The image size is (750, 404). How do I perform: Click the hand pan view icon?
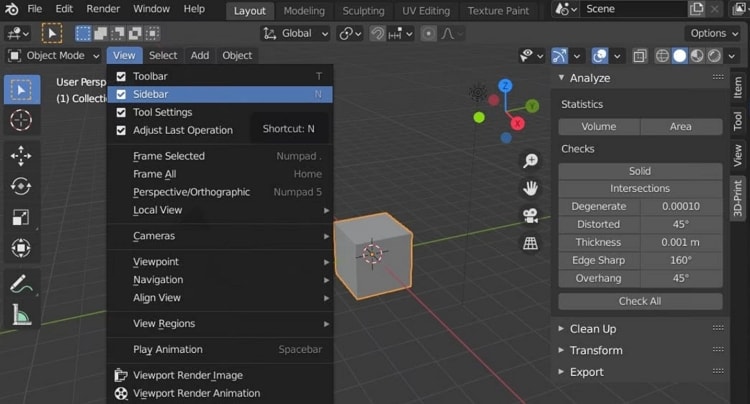coord(530,188)
